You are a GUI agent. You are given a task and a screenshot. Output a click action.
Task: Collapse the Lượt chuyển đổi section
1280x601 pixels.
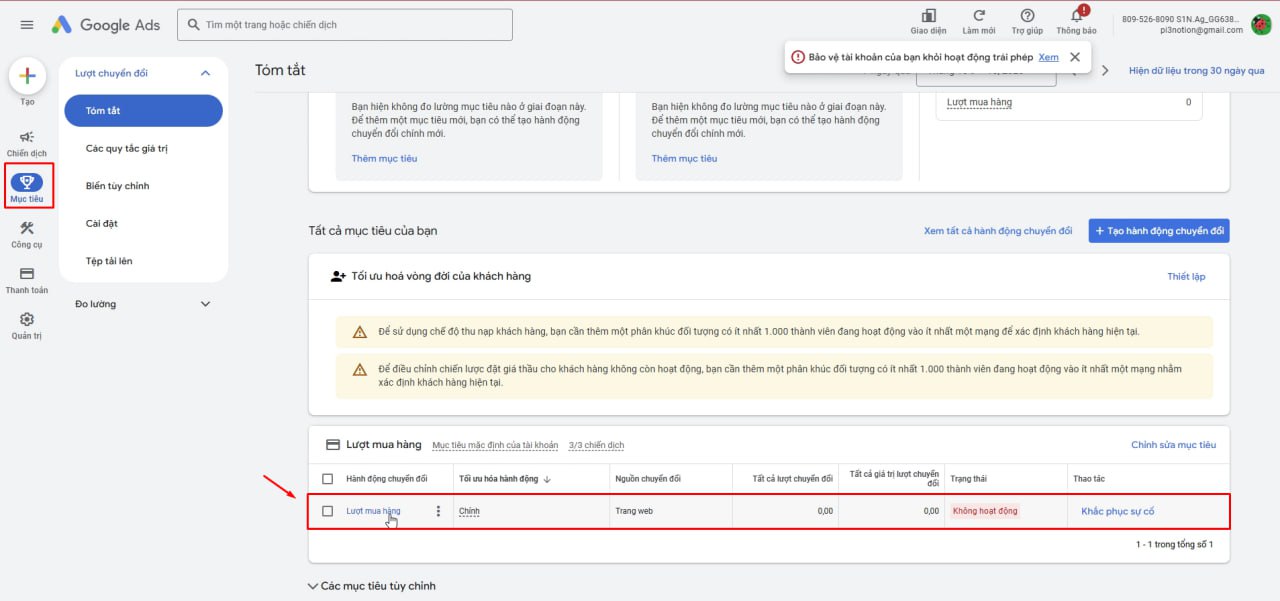(x=205, y=73)
